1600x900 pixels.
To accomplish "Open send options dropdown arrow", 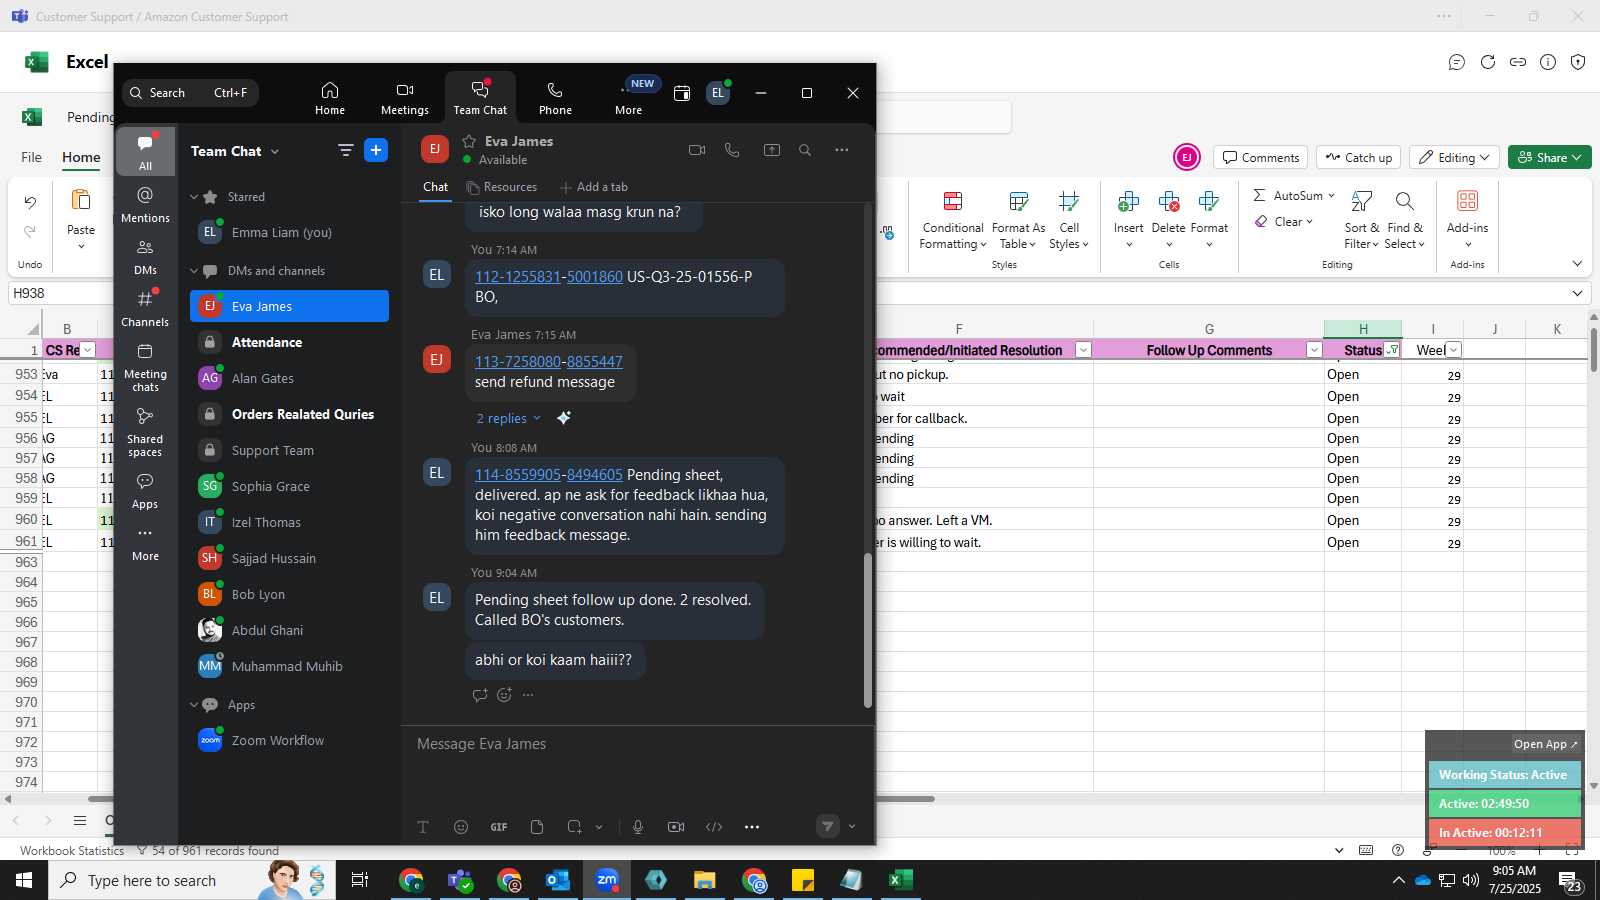I will 852,827.
